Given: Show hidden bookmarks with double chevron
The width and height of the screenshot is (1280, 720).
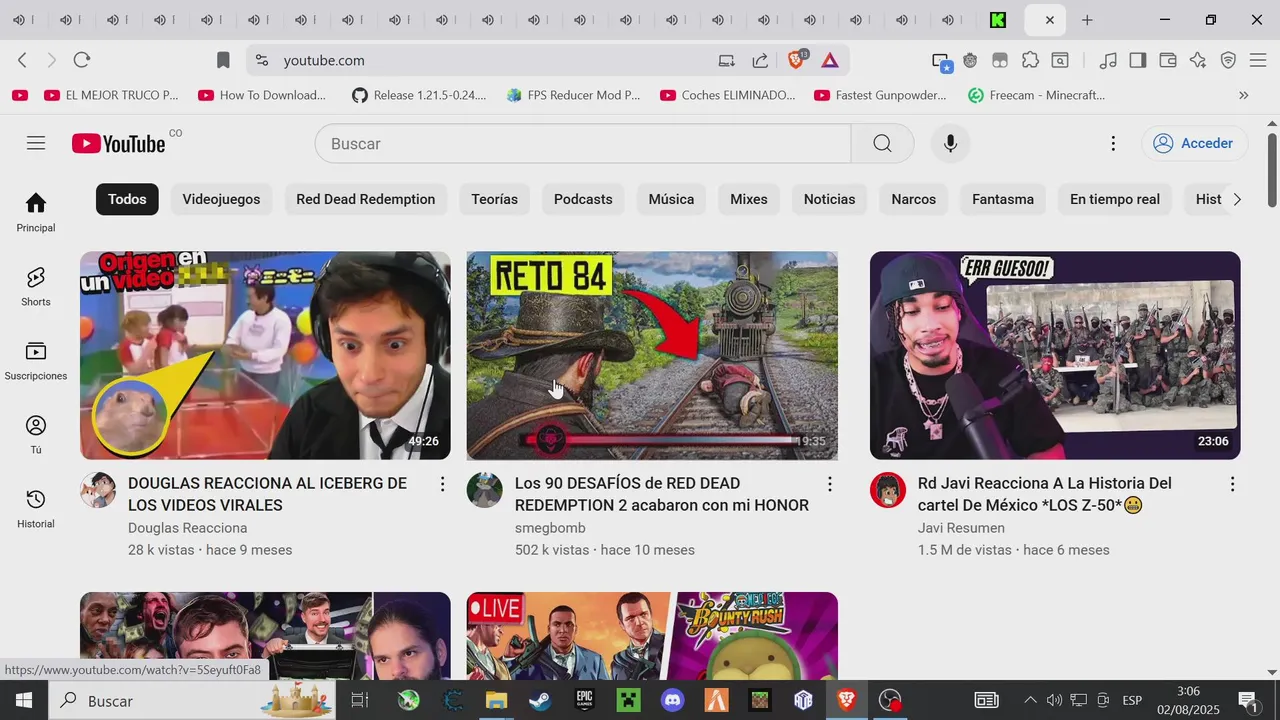Looking at the screenshot, I should (1243, 95).
